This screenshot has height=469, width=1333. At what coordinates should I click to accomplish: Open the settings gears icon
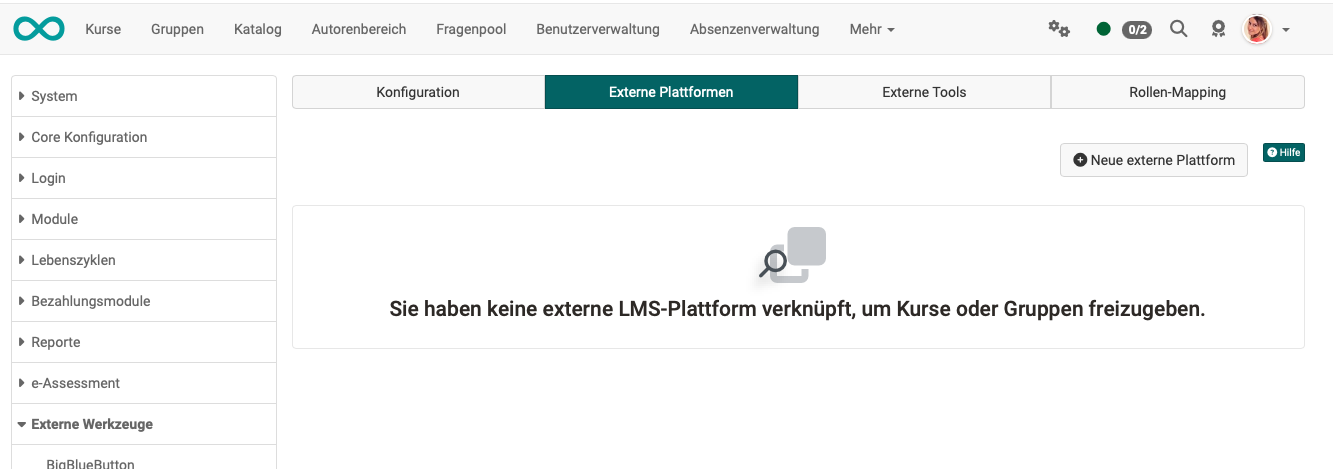click(x=1059, y=29)
